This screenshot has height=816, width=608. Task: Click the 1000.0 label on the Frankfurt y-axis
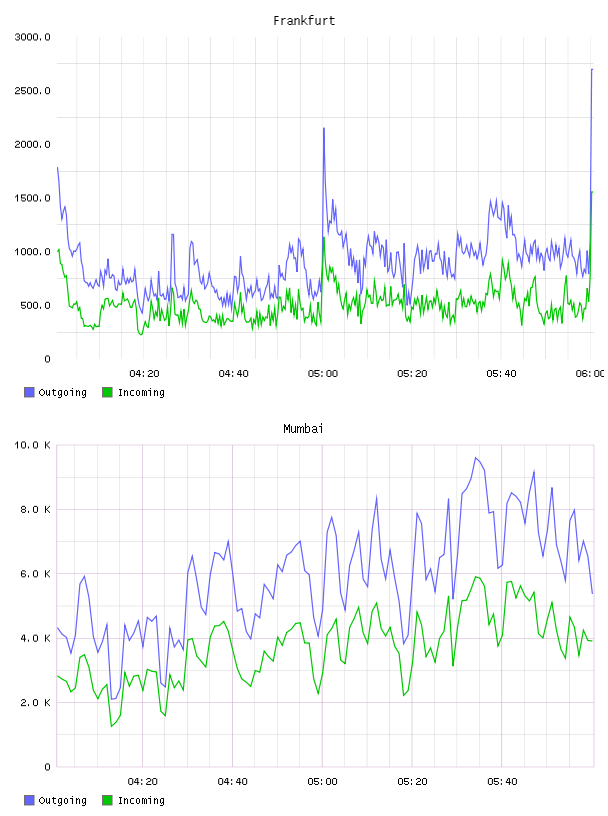pyautogui.click(x=32, y=251)
